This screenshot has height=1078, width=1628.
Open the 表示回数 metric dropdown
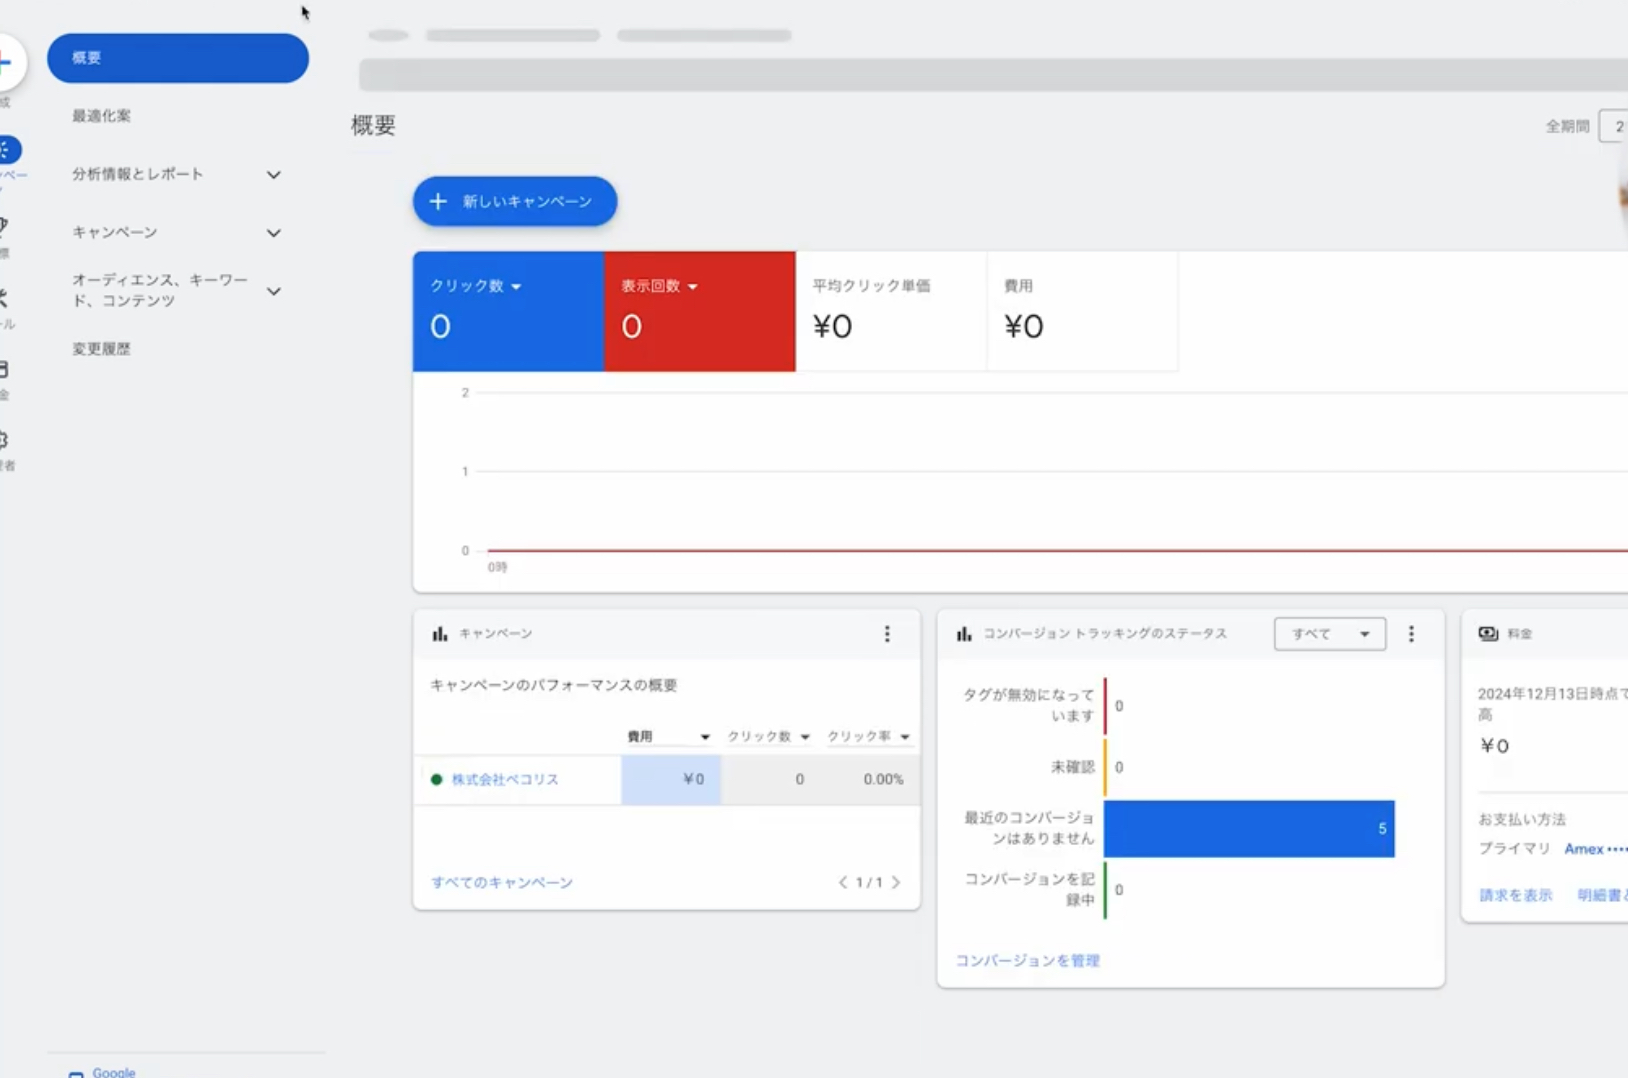692,287
